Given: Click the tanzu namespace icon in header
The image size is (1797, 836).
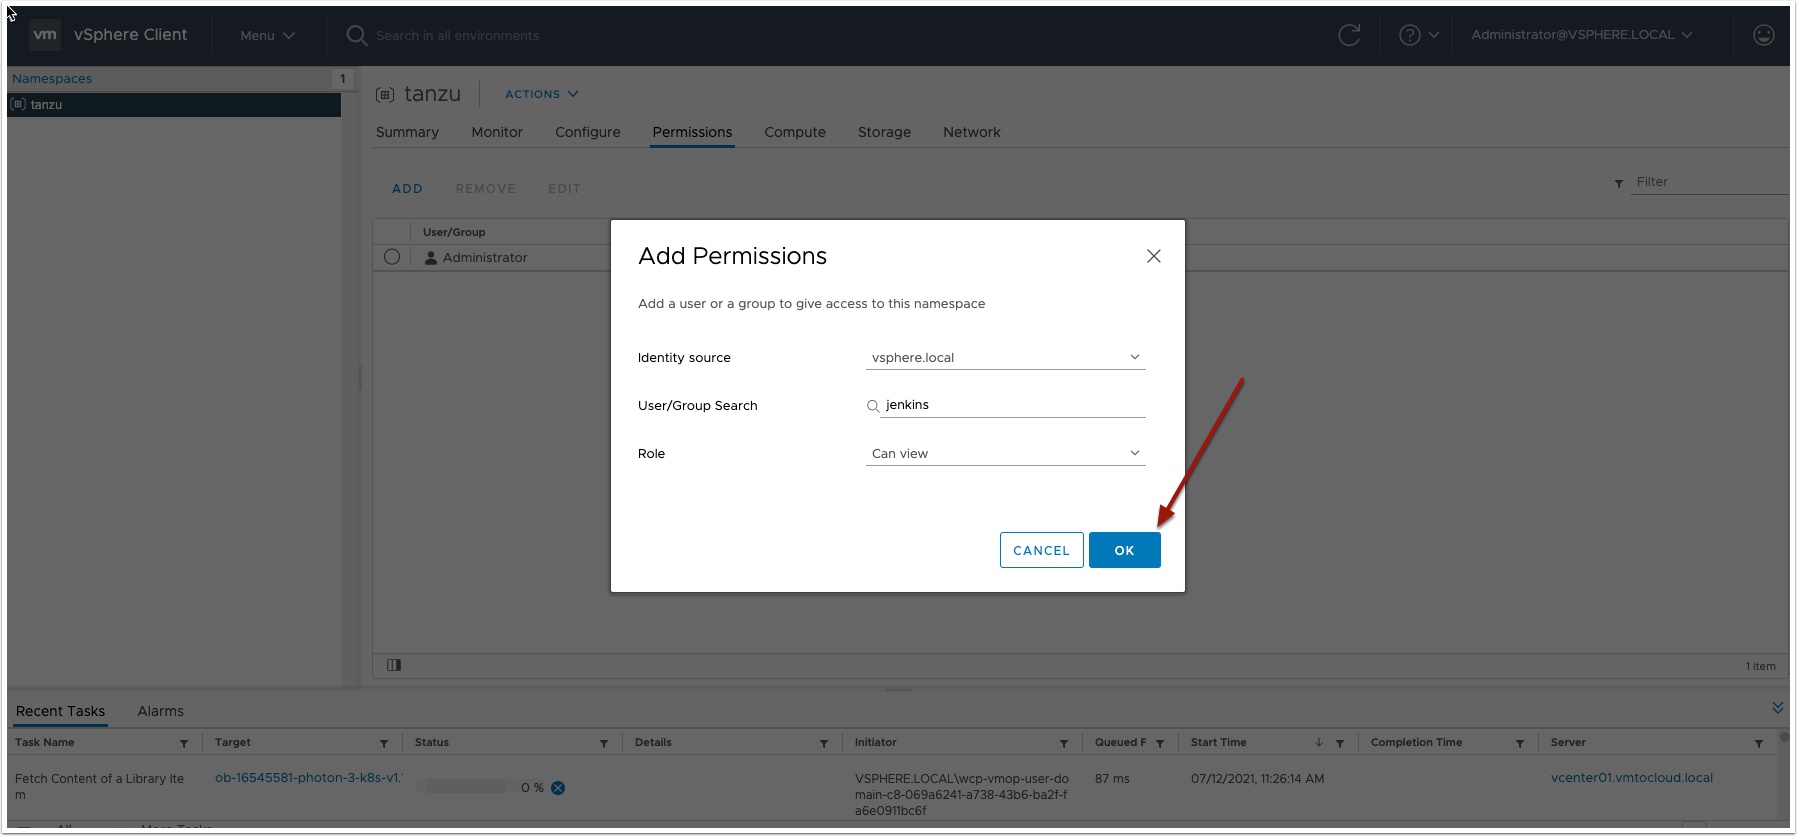Looking at the screenshot, I should (385, 95).
